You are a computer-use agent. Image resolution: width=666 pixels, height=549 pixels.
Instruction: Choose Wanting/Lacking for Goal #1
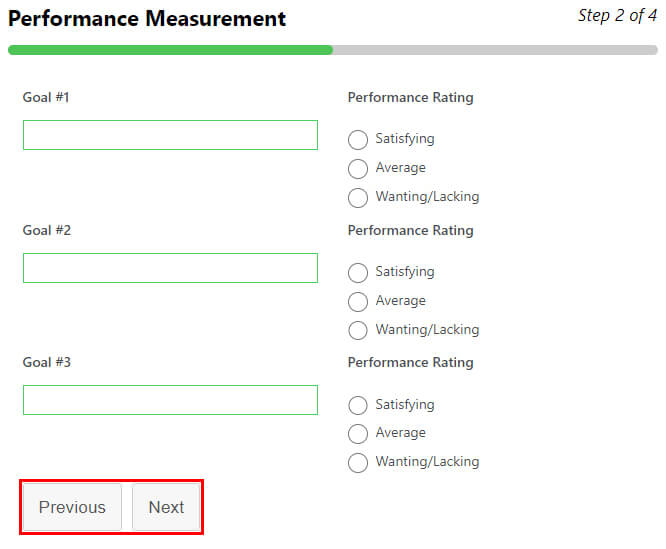358,197
